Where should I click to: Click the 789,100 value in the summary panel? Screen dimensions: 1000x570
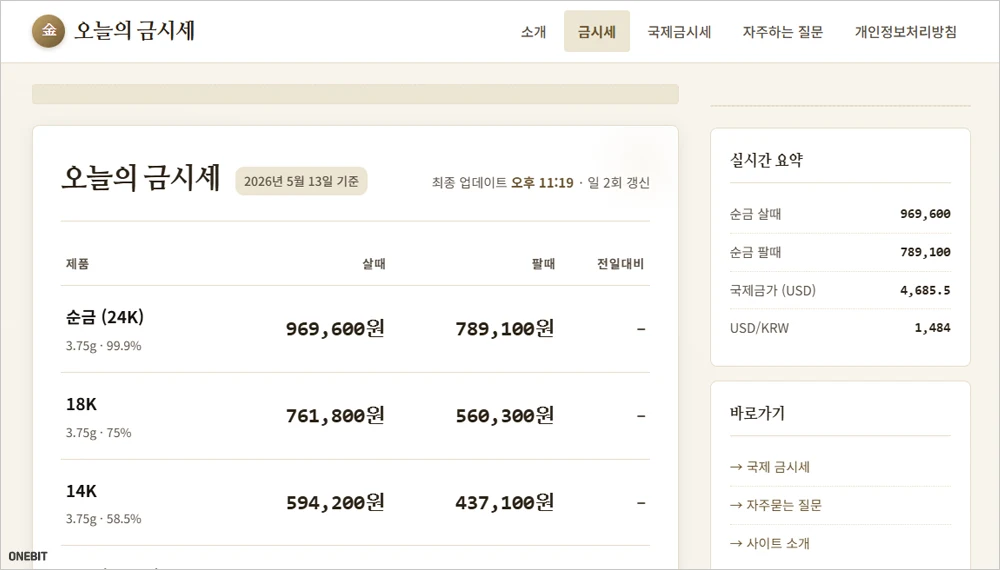(x=925, y=252)
